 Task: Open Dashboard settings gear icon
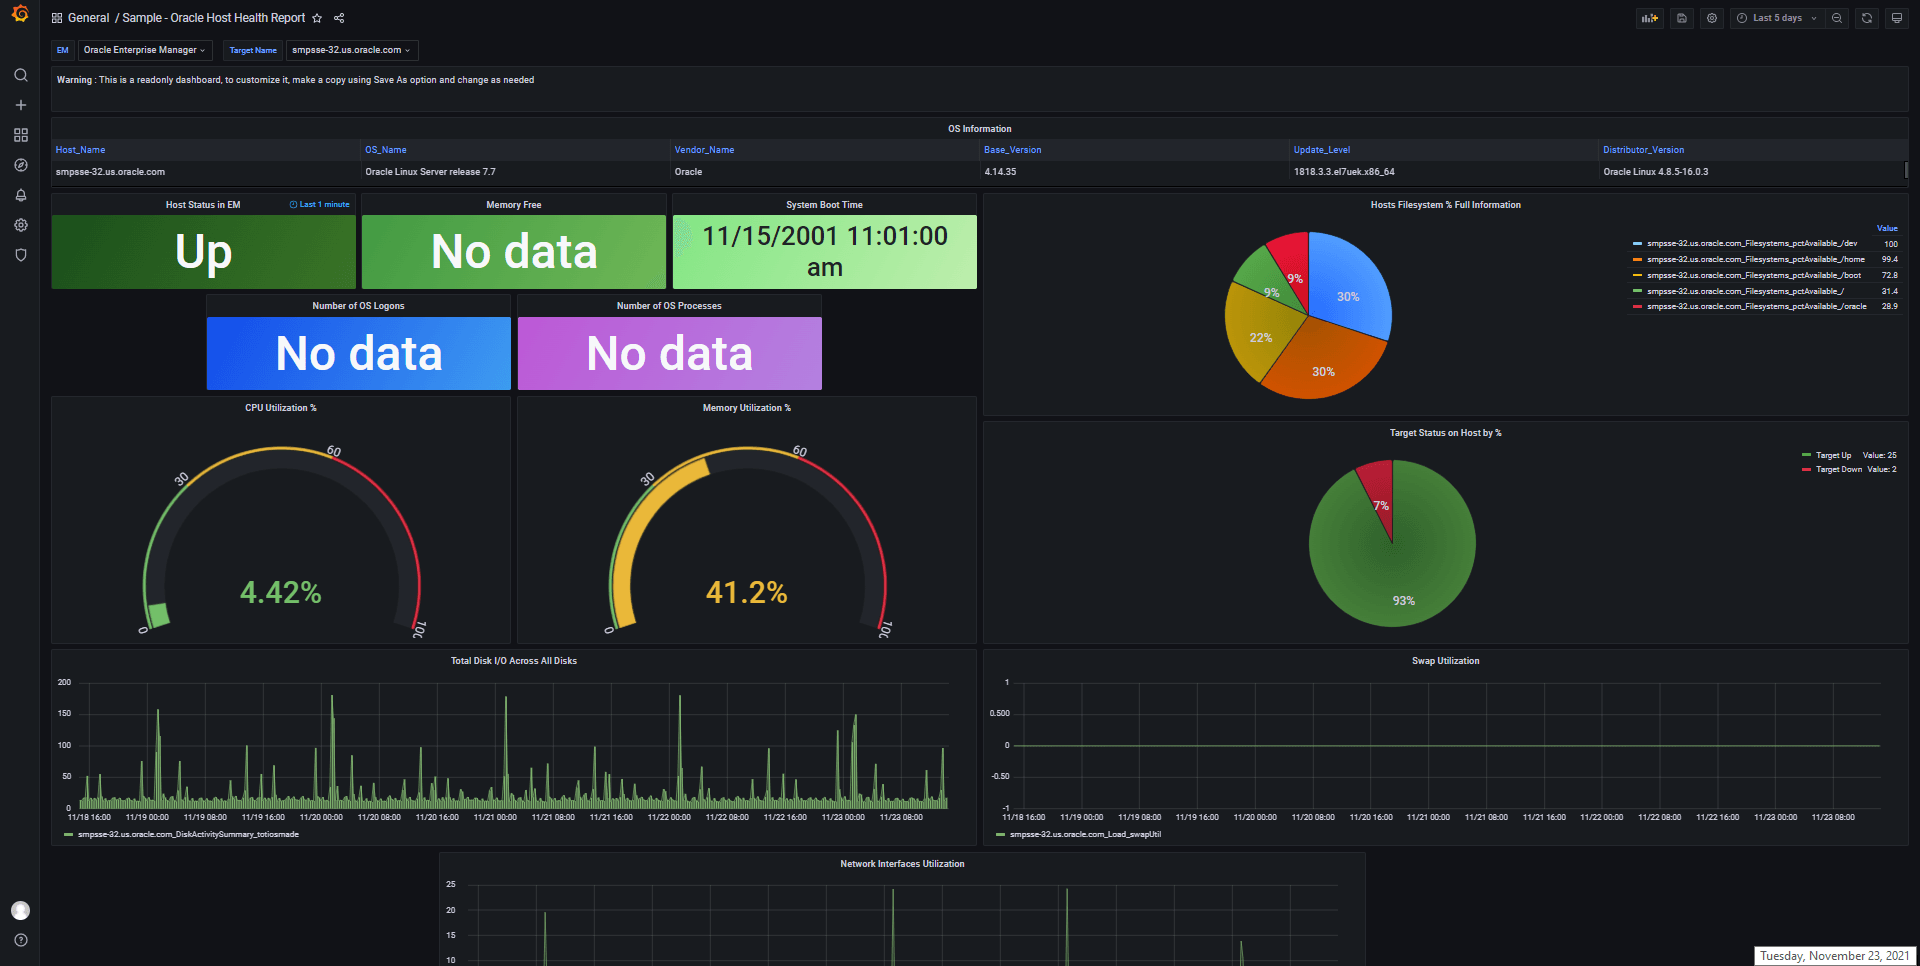[x=1712, y=18]
